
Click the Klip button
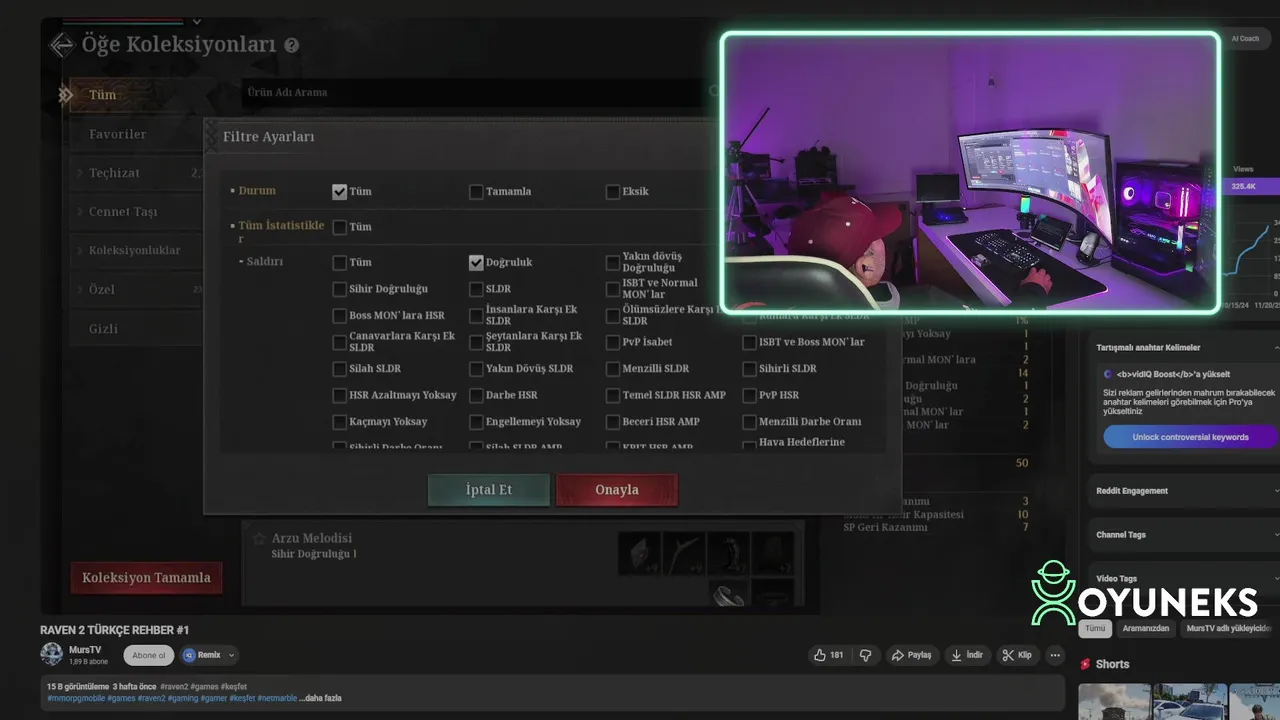(1017, 655)
